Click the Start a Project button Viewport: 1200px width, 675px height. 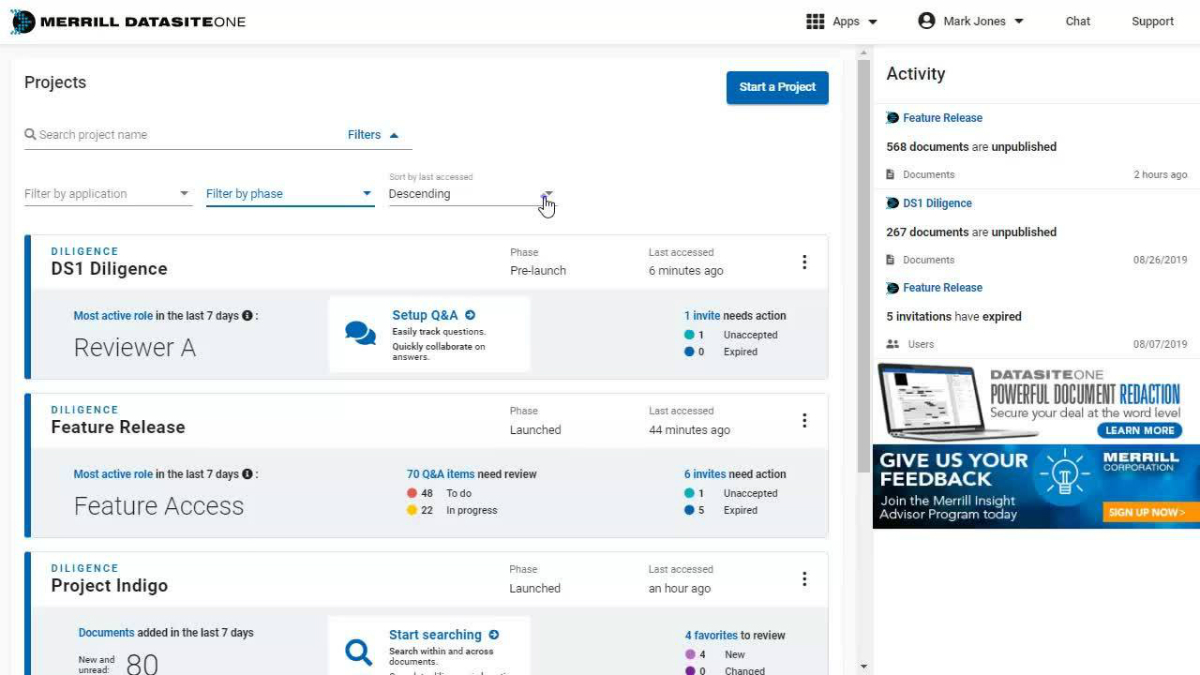click(x=777, y=87)
